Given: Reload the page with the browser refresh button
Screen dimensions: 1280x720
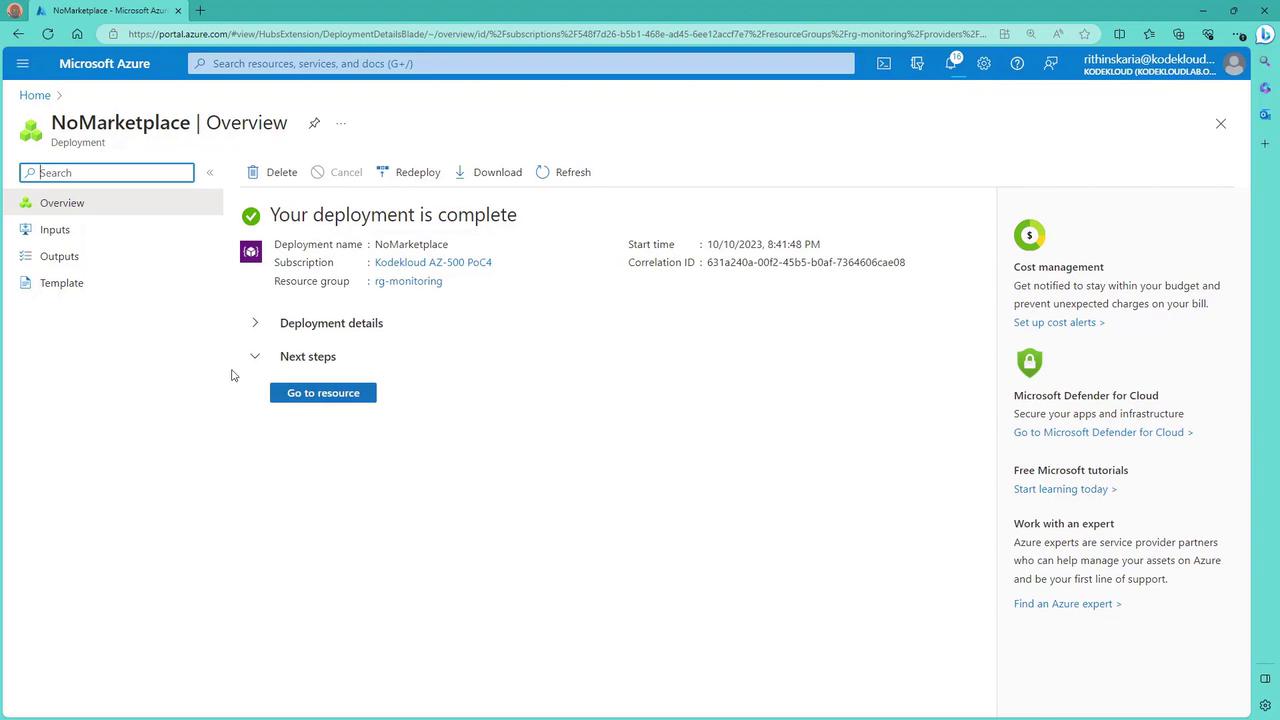Looking at the screenshot, I should (48, 34).
